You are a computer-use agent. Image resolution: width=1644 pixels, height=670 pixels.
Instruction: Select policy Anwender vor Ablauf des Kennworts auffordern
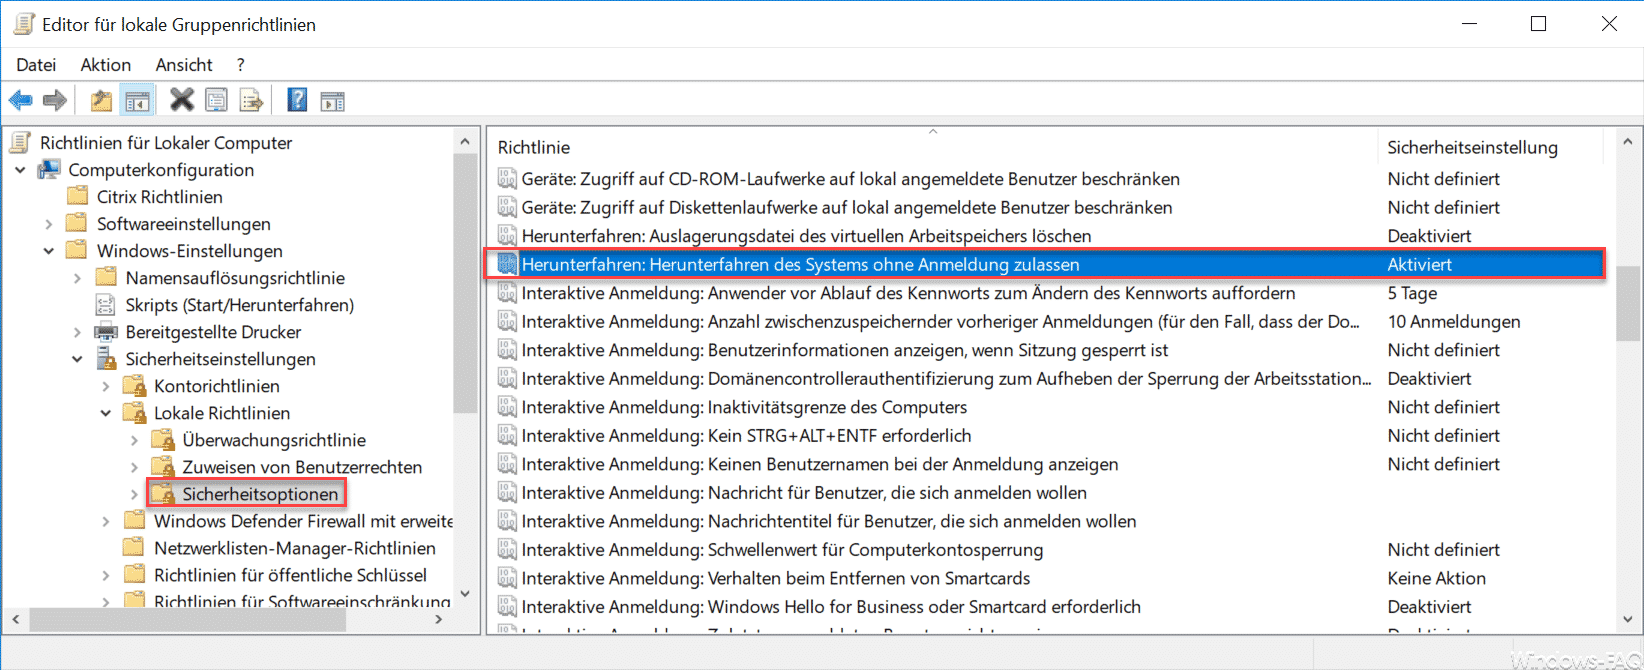[x=908, y=293]
